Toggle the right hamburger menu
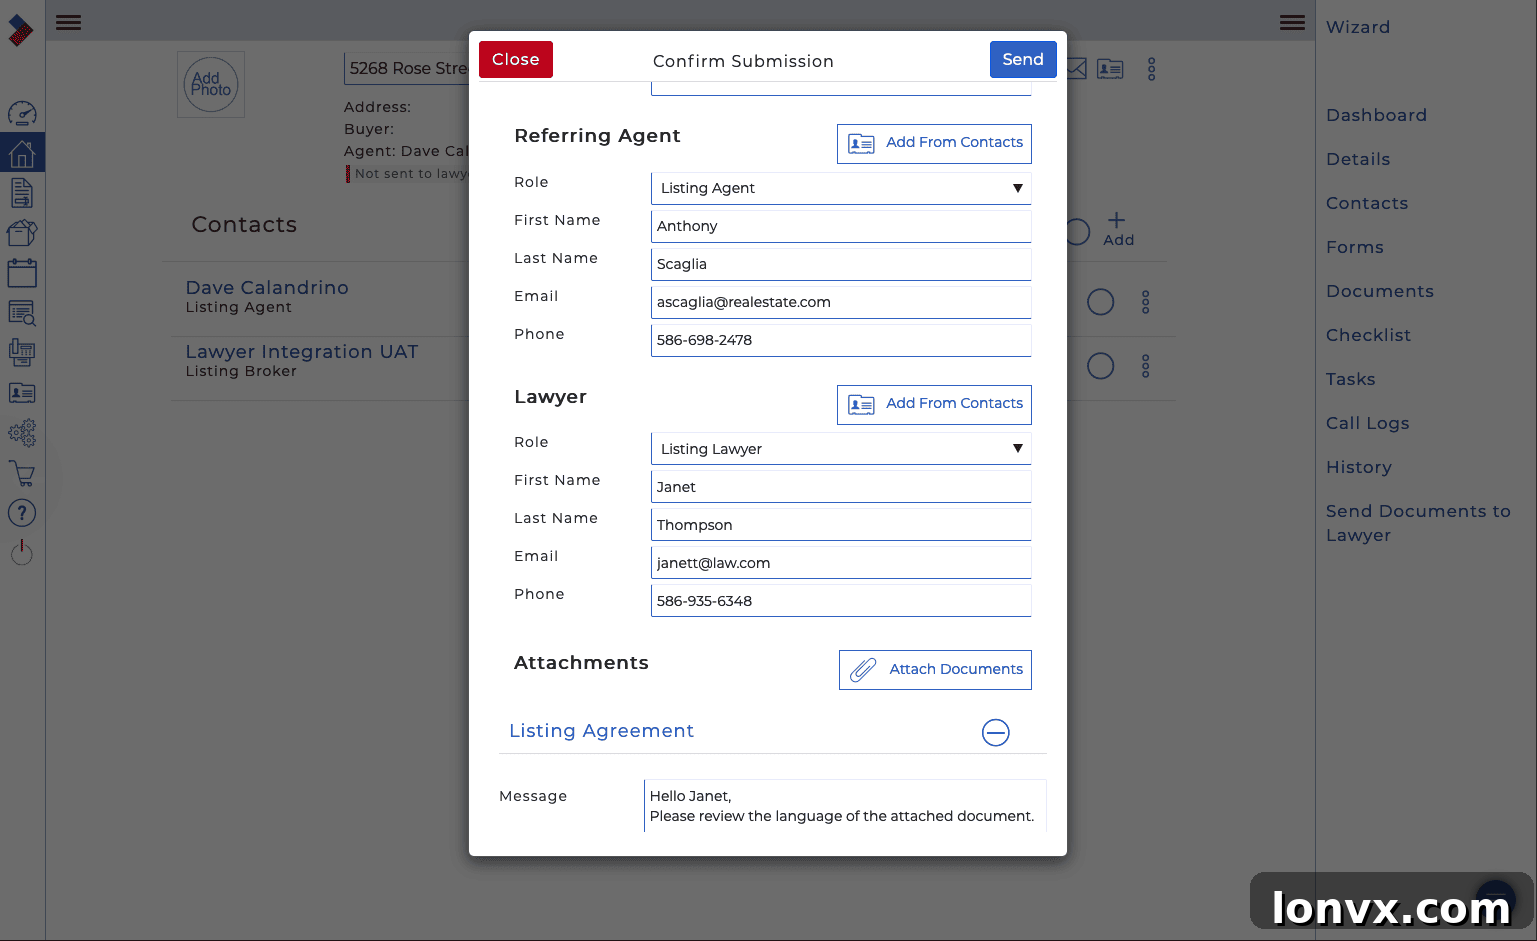Viewport: 1537px width, 941px height. click(x=1292, y=22)
